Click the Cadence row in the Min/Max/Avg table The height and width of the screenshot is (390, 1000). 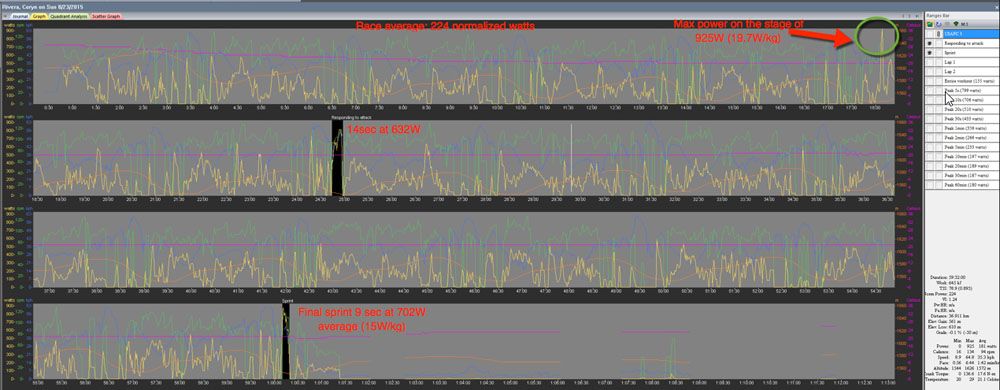964,351
